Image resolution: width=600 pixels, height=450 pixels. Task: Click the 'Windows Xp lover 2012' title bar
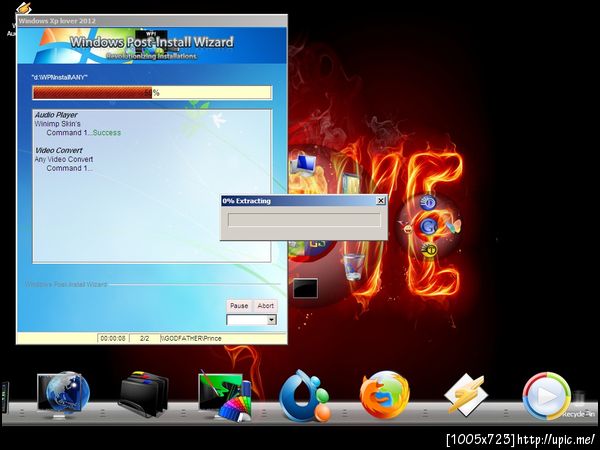(152, 21)
